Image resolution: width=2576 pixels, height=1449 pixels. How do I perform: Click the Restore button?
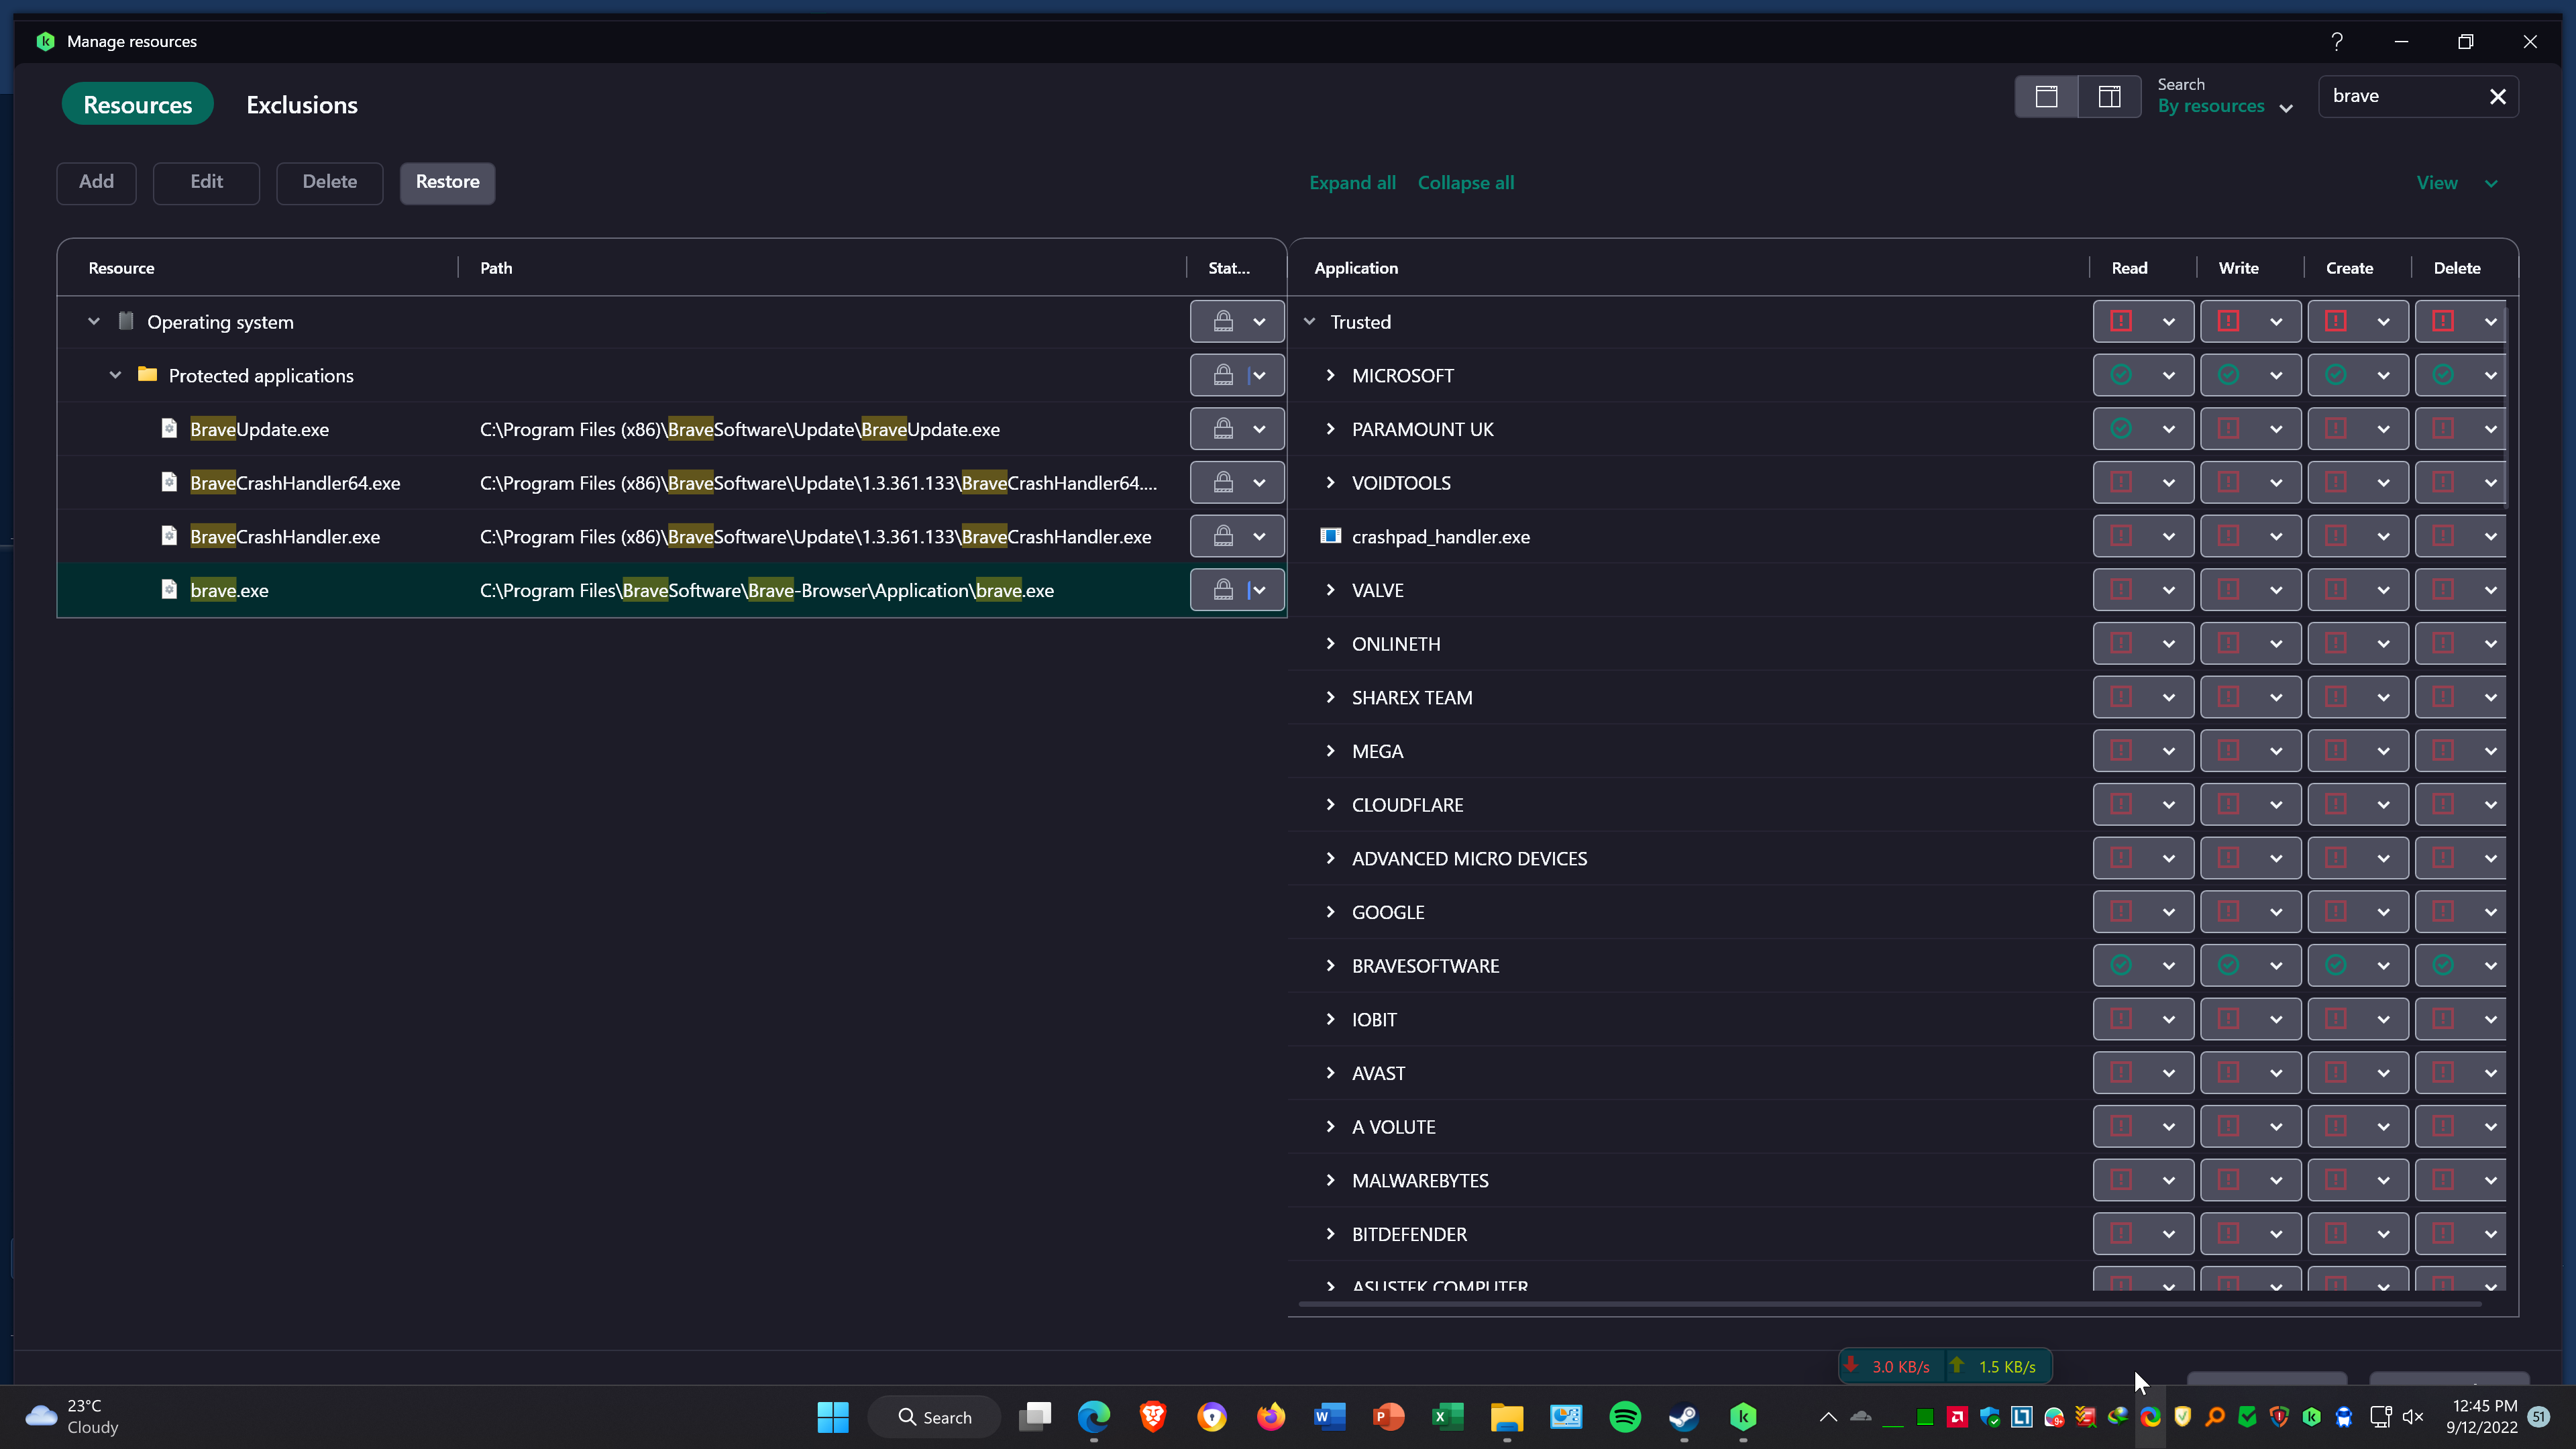(x=447, y=182)
